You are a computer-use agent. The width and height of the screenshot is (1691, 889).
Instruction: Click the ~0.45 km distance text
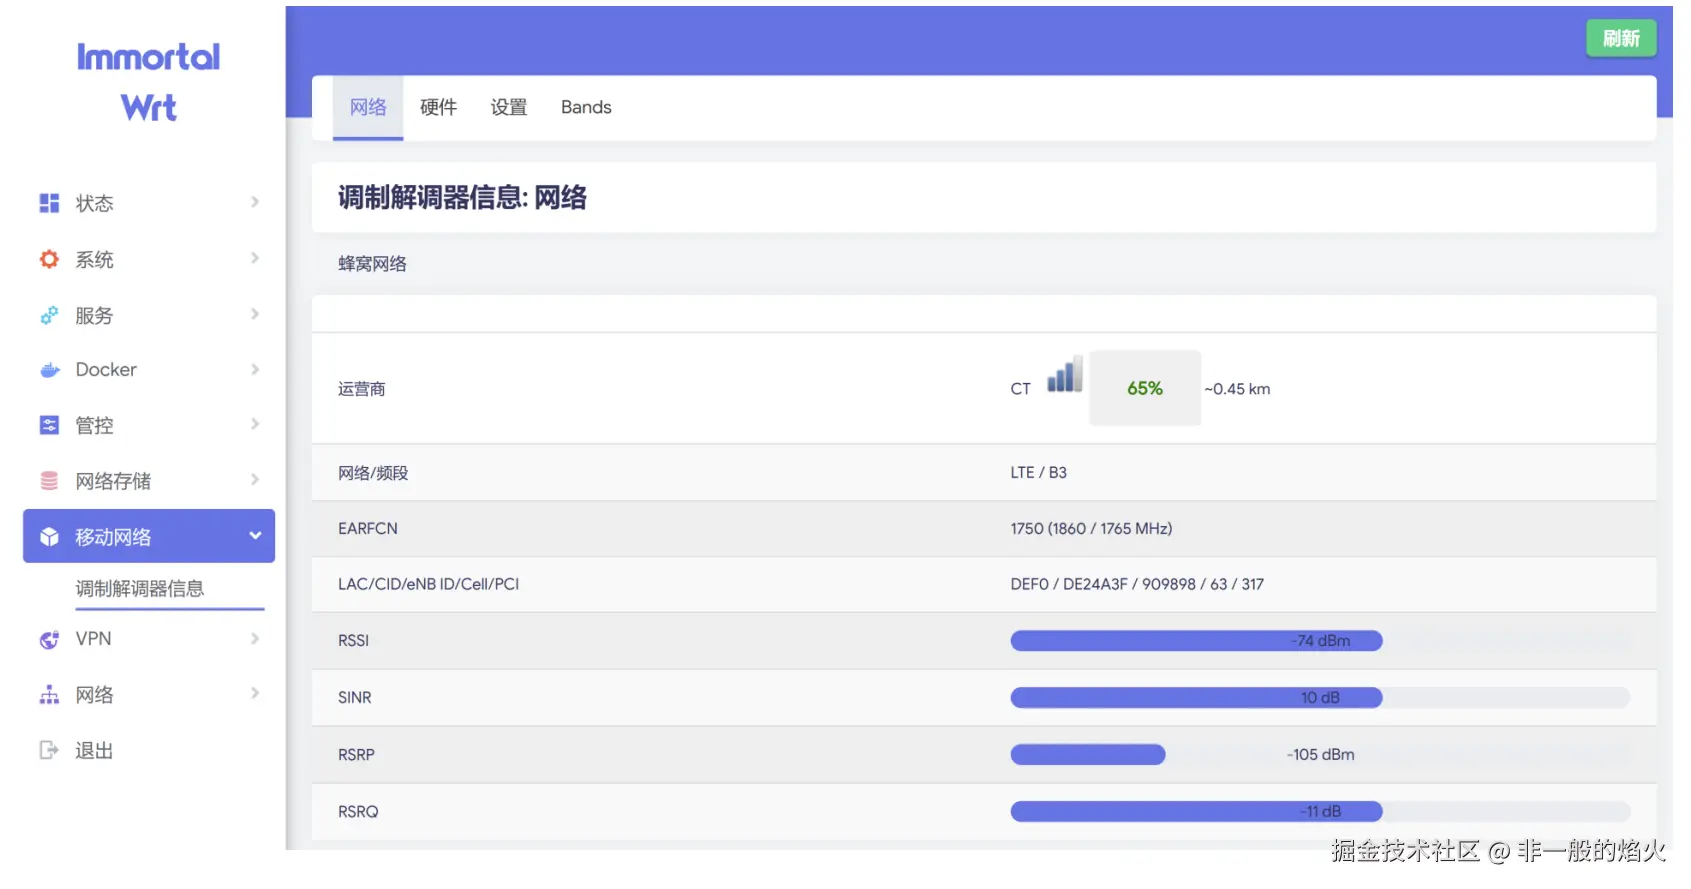[1237, 389]
